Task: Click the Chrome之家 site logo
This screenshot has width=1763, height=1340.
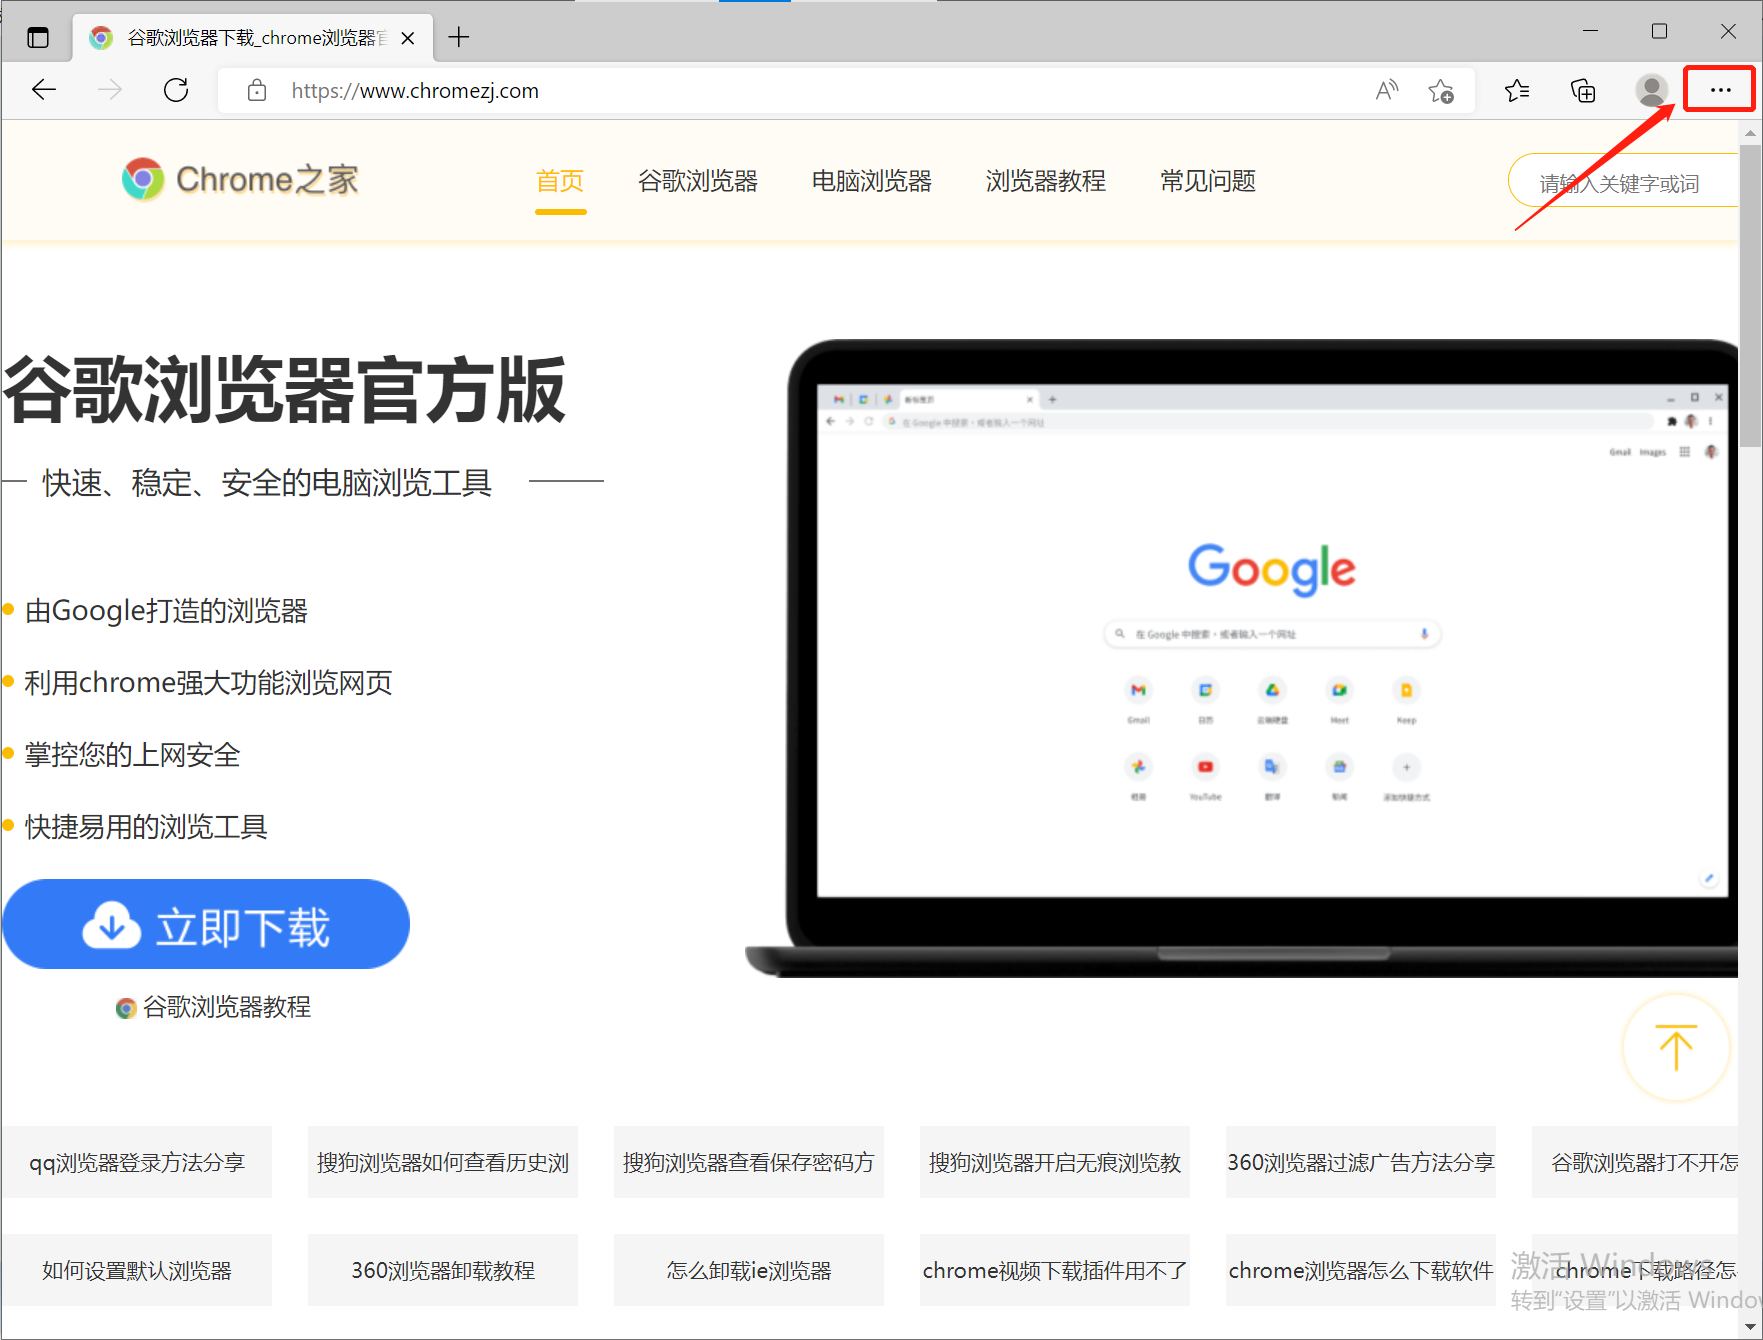Action: pyautogui.click(x=240, y=180)
